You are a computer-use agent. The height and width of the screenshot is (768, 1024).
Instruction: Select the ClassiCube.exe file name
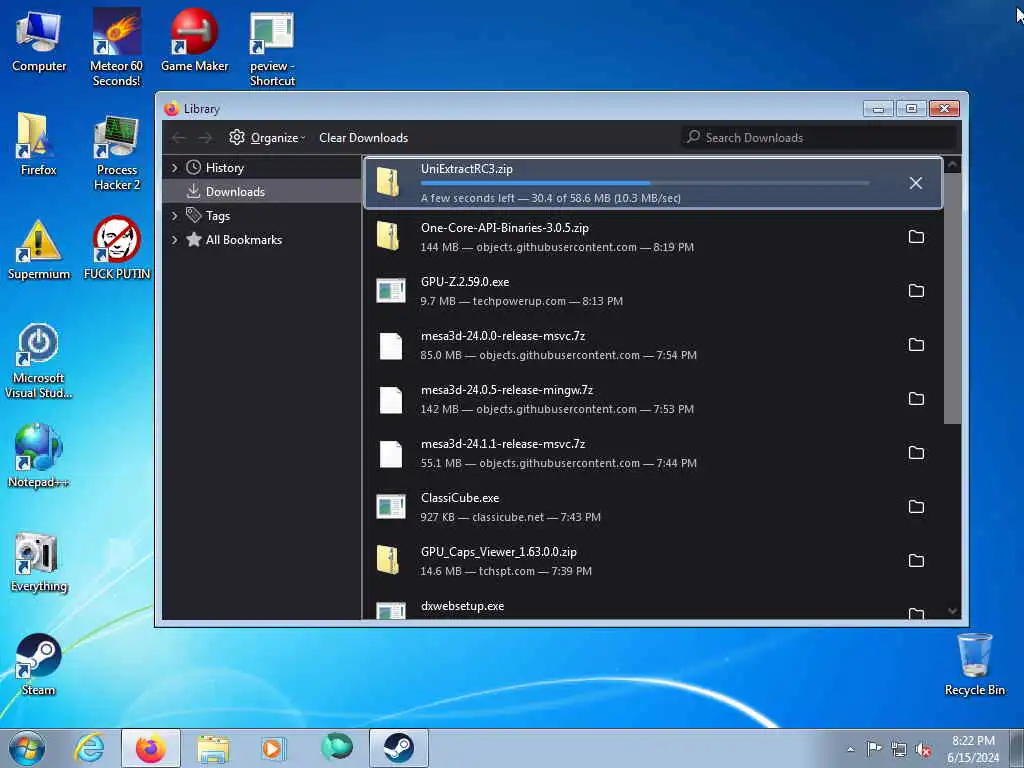coord(460,498)
